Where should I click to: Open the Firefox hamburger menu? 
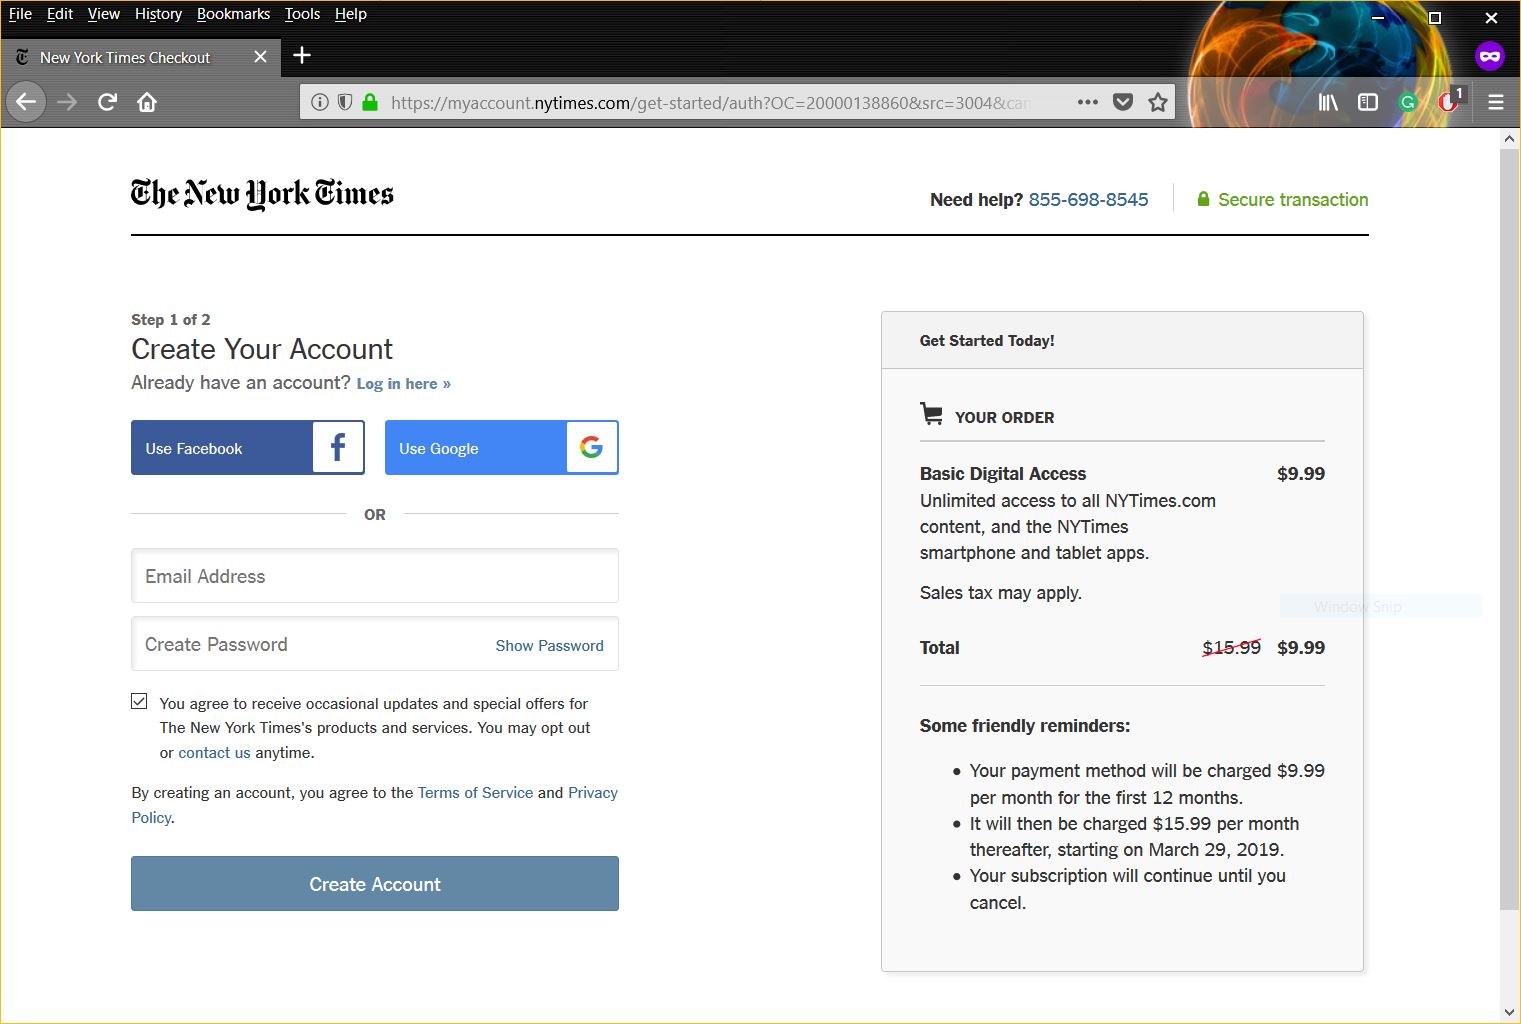click(1496, 102)
